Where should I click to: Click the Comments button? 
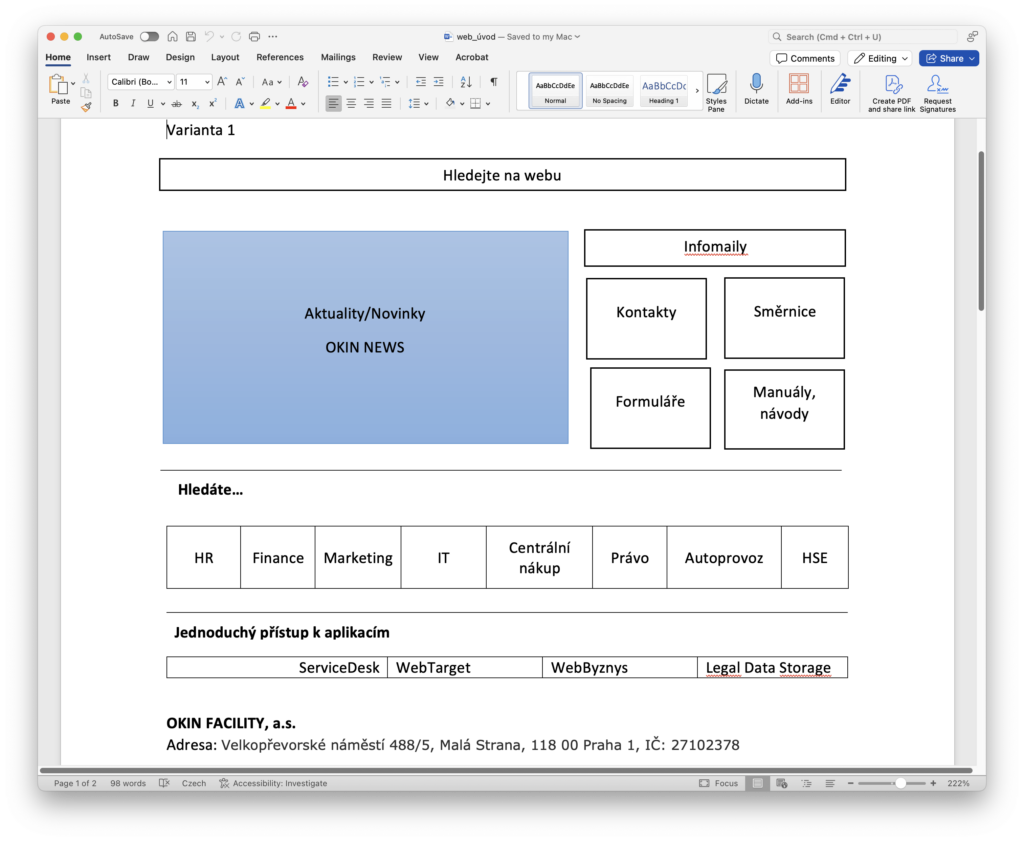(x=805, y=58)
